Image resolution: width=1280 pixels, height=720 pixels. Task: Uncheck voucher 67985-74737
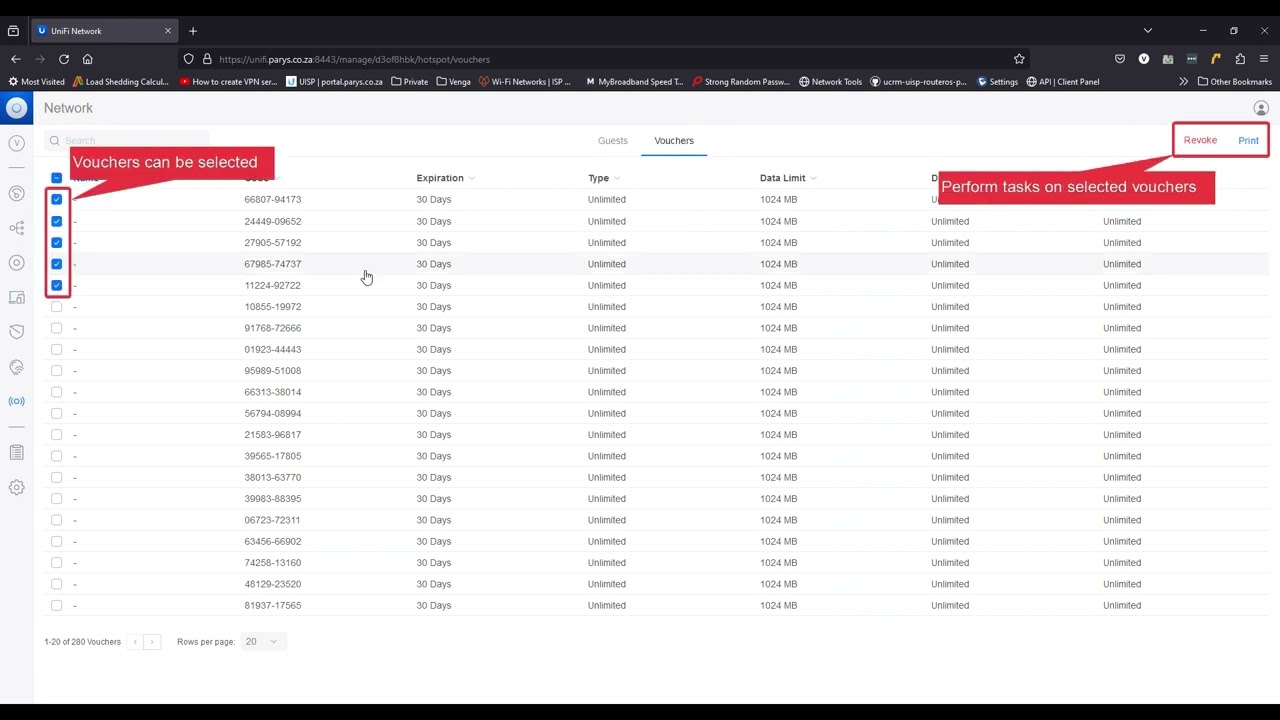pos(56,264)
